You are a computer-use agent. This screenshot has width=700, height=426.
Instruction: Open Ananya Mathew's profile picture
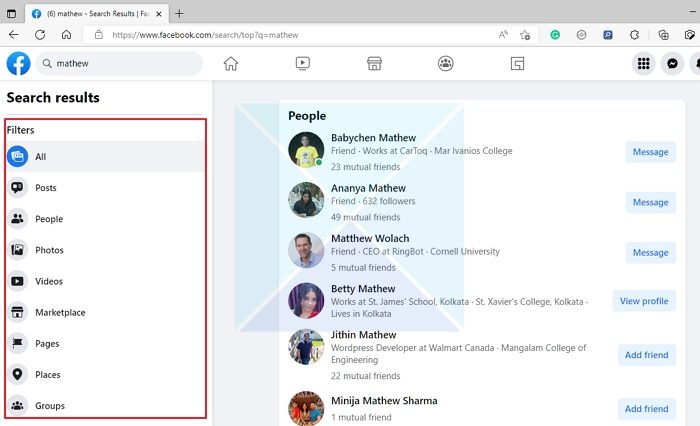point(306,200)
